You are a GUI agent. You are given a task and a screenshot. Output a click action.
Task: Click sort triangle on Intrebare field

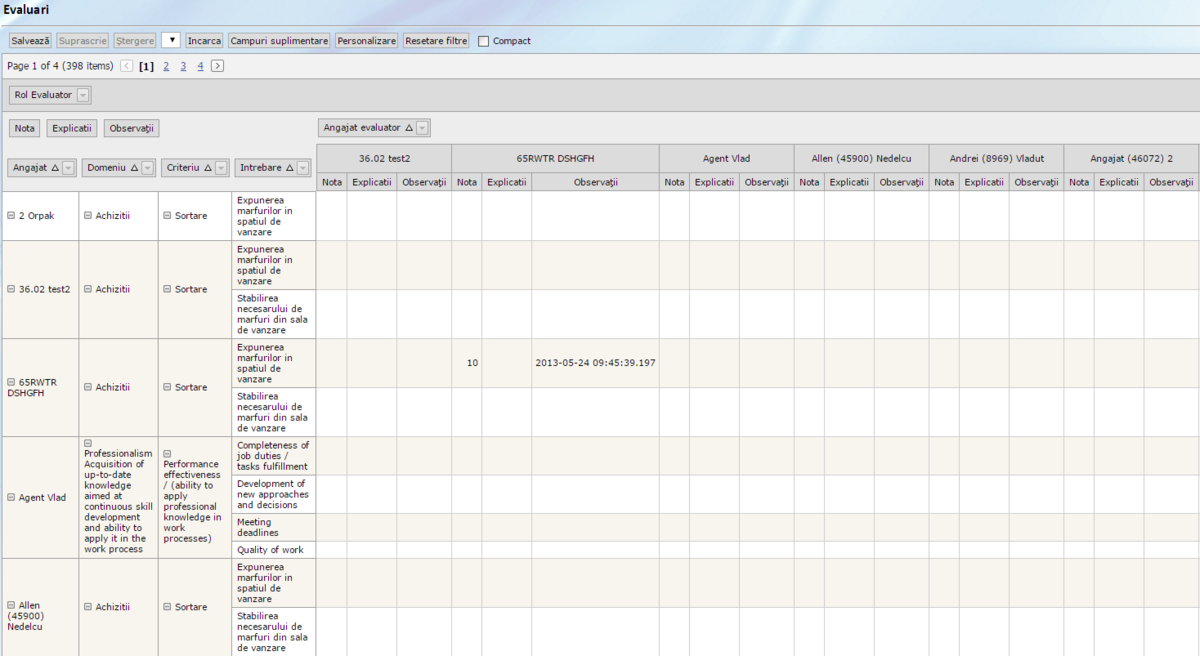pos(290,168)
